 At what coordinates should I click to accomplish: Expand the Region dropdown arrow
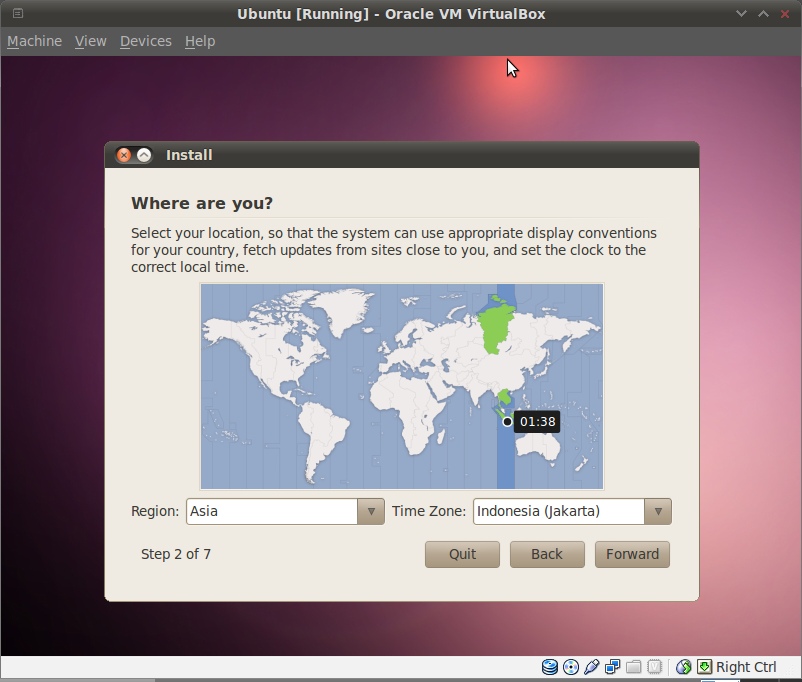[x=371, y=511]
